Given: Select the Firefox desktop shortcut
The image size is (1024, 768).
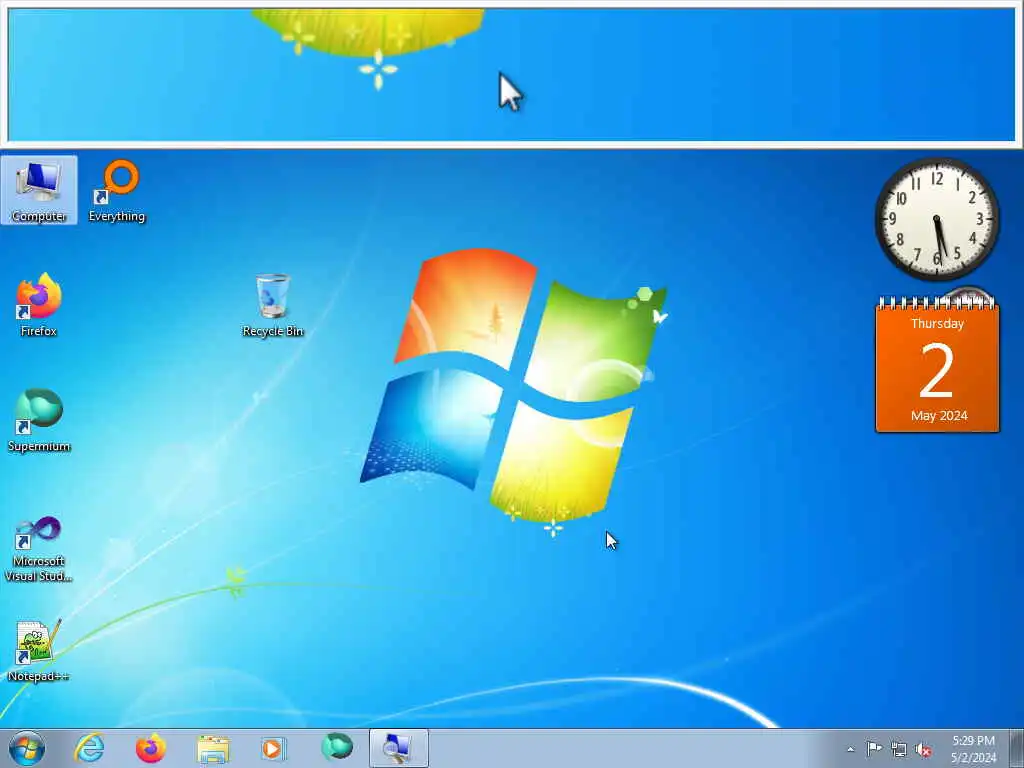Looking at the screenshot, I should [x=39, y=305].
